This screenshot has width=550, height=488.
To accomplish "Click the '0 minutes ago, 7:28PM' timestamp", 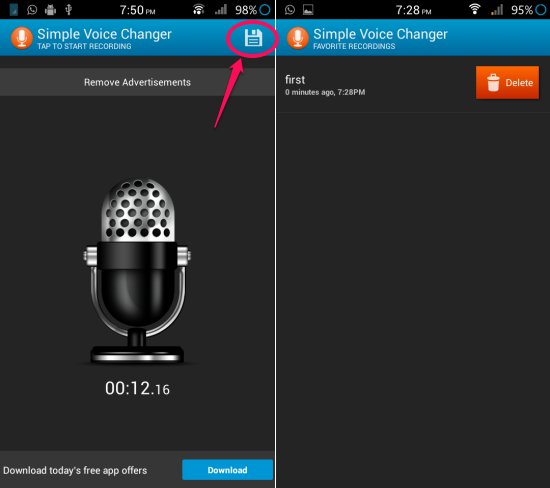I will (325, 92).
